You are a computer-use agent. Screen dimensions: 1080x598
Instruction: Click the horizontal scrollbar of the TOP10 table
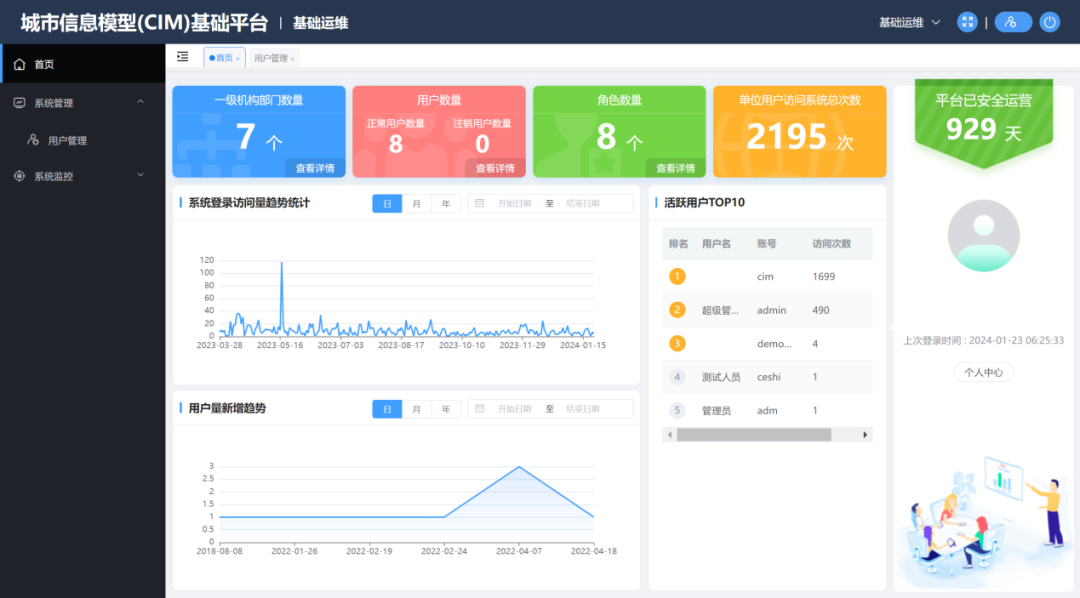pos(753,435)
